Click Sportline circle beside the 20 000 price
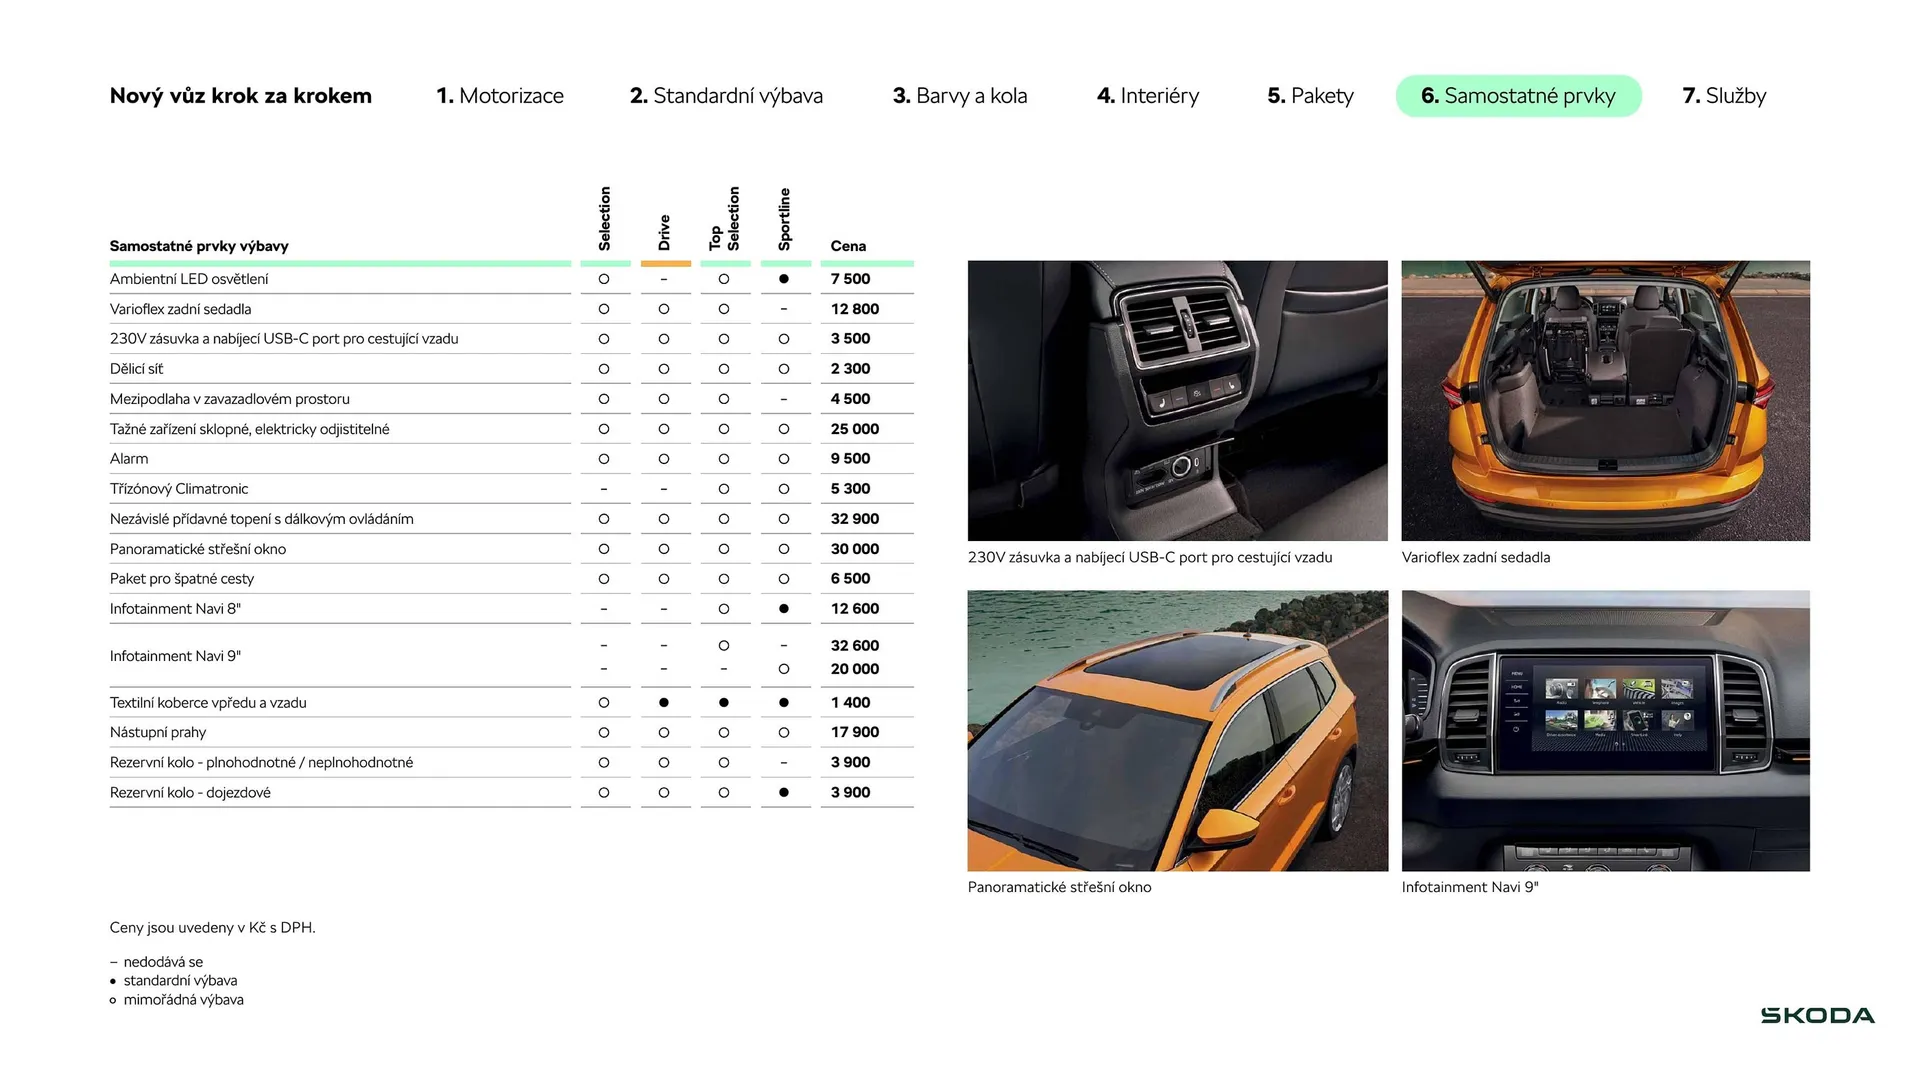This screenshot has height=1080, width=1920. (784, 669)
